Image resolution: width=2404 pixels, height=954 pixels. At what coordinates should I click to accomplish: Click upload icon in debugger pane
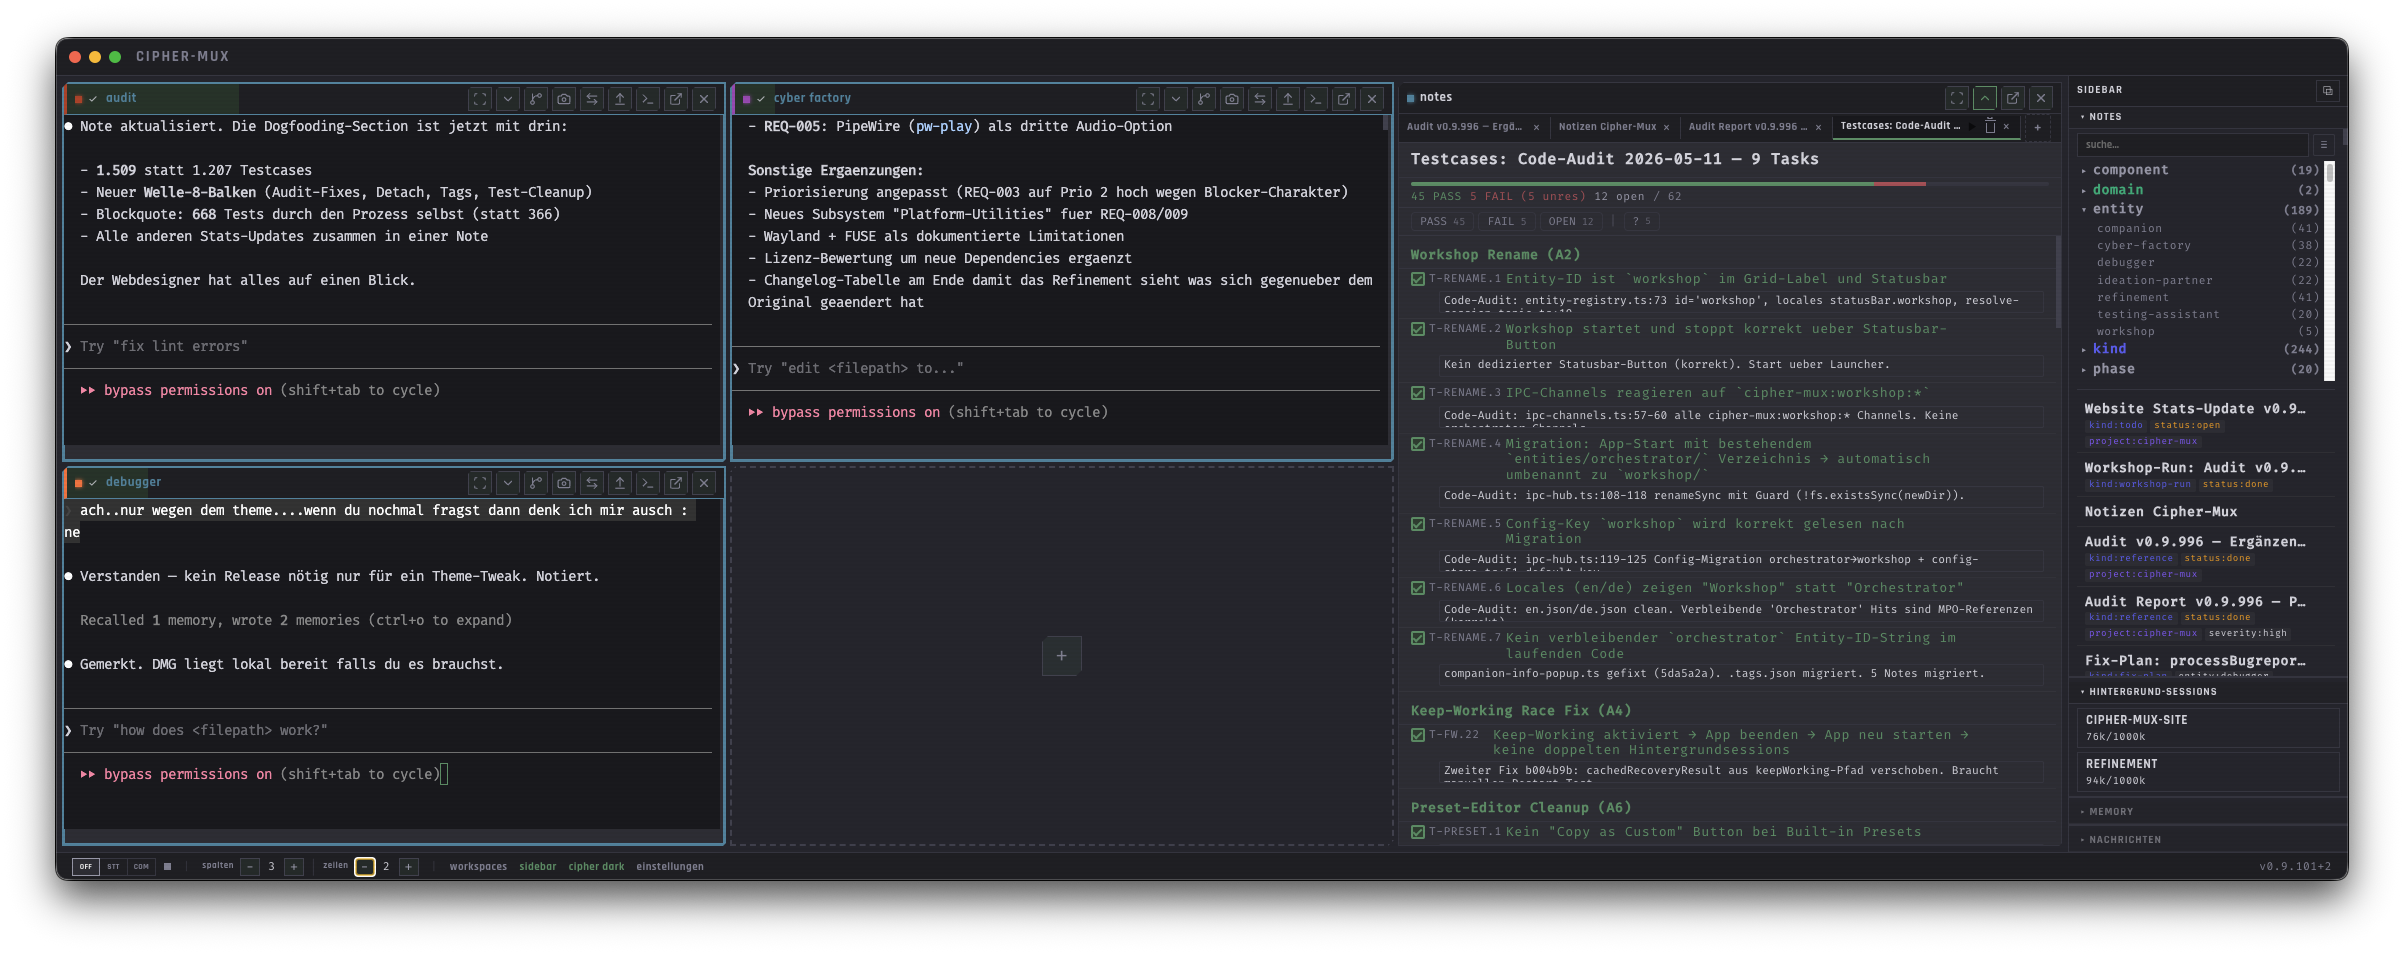click(x=620, y=483)
